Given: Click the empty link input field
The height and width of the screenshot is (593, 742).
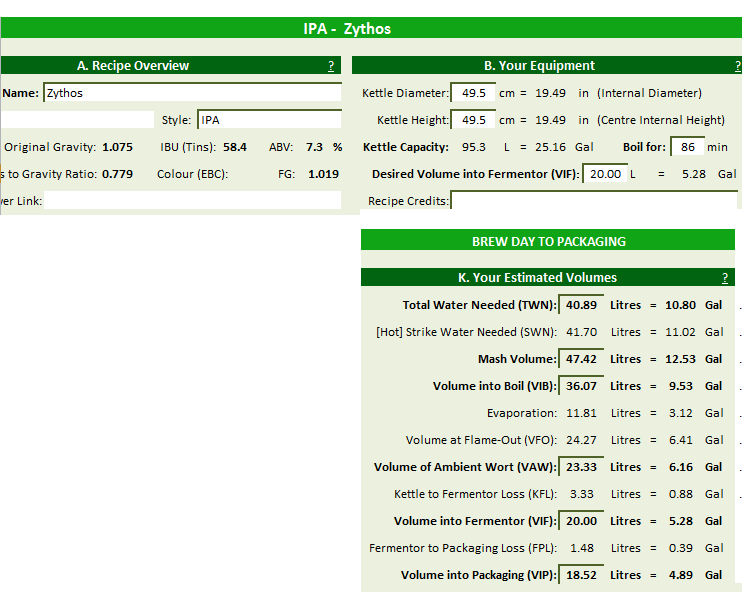Looking at the screenshot, I should point(192,201).
